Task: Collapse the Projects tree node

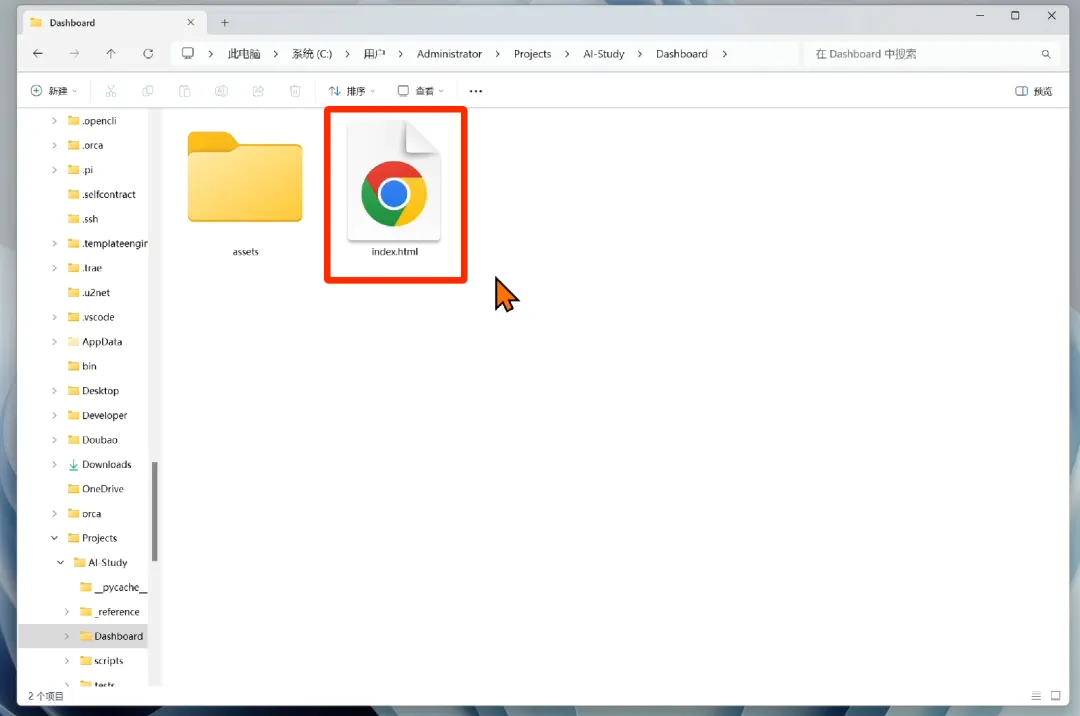Action: tap(54, 538)
